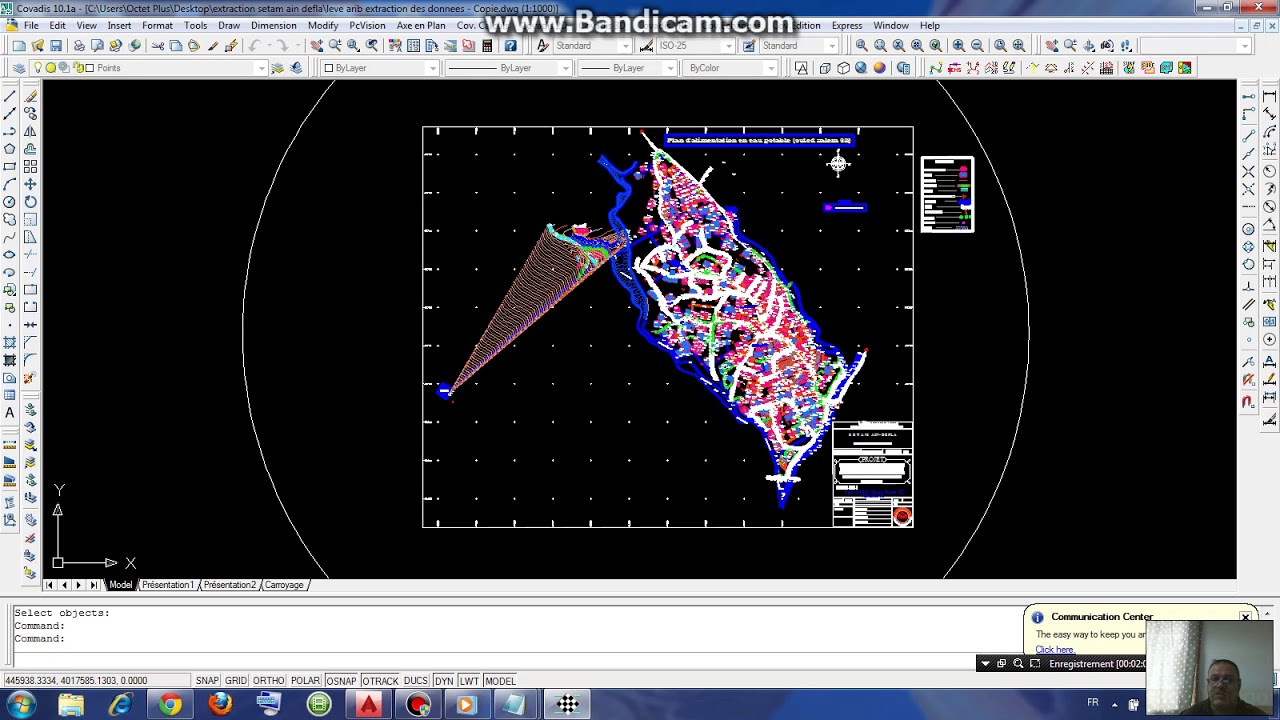Select the Line tool in the Draw toolbar
Screen dimensions: 1280x720
(10, 97)
